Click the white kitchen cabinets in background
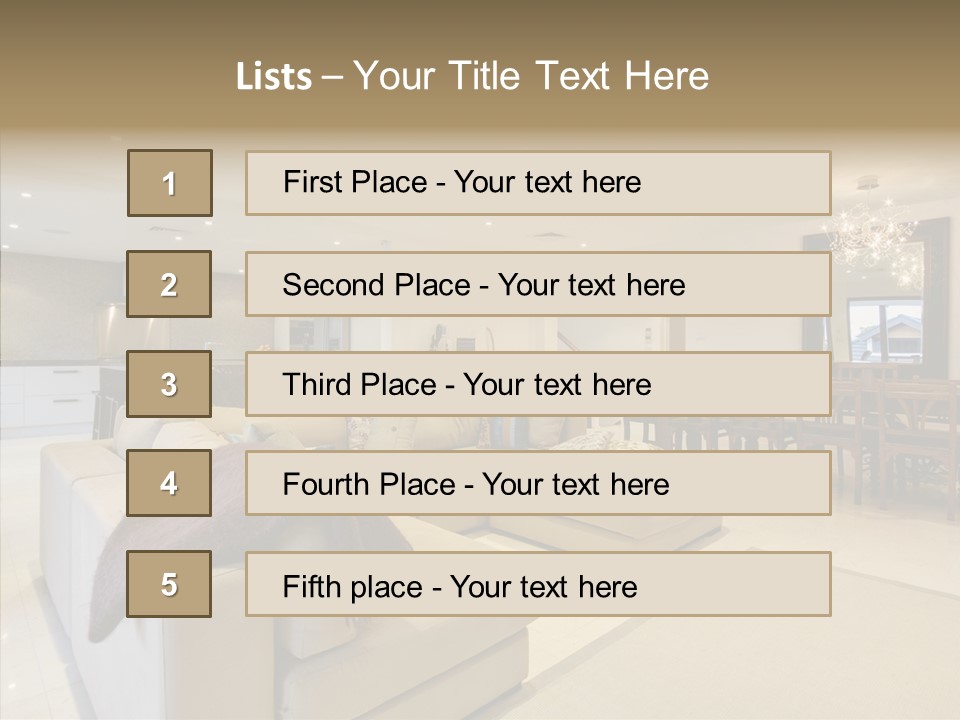This screenshot has width=960, height=720. click(x=50, y=395)
